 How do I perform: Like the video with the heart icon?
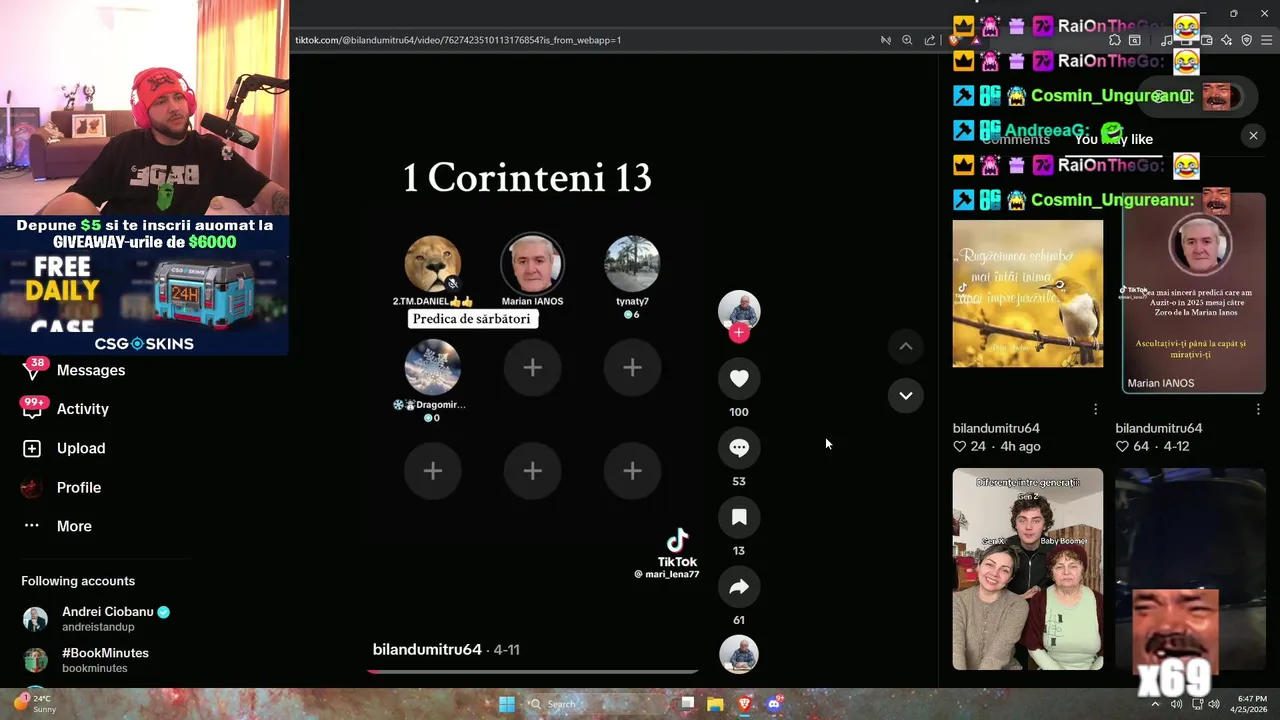pyautogui.click(x=739, y=378)
